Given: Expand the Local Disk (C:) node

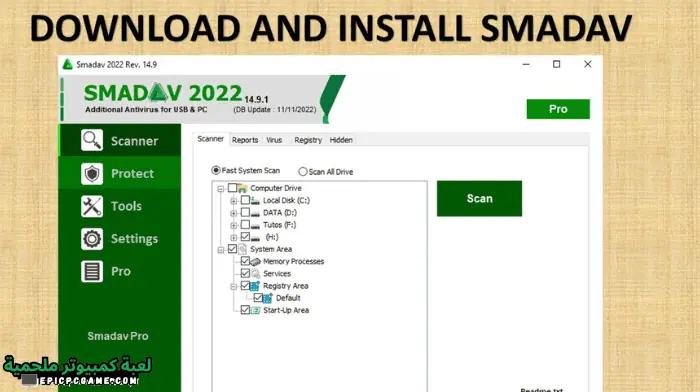Looking at the screenshot, I should (233, 201).
